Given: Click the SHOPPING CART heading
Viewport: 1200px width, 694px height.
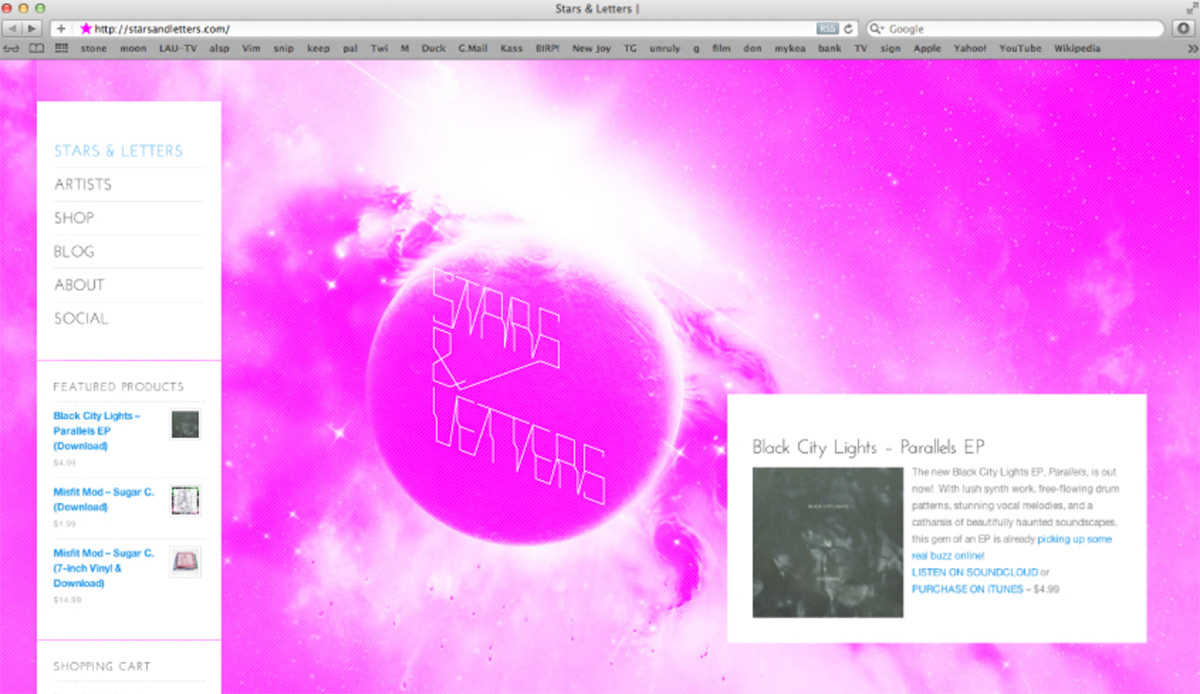Looking at the screenshot, I should pyautogui.click(x=102, y=666).
